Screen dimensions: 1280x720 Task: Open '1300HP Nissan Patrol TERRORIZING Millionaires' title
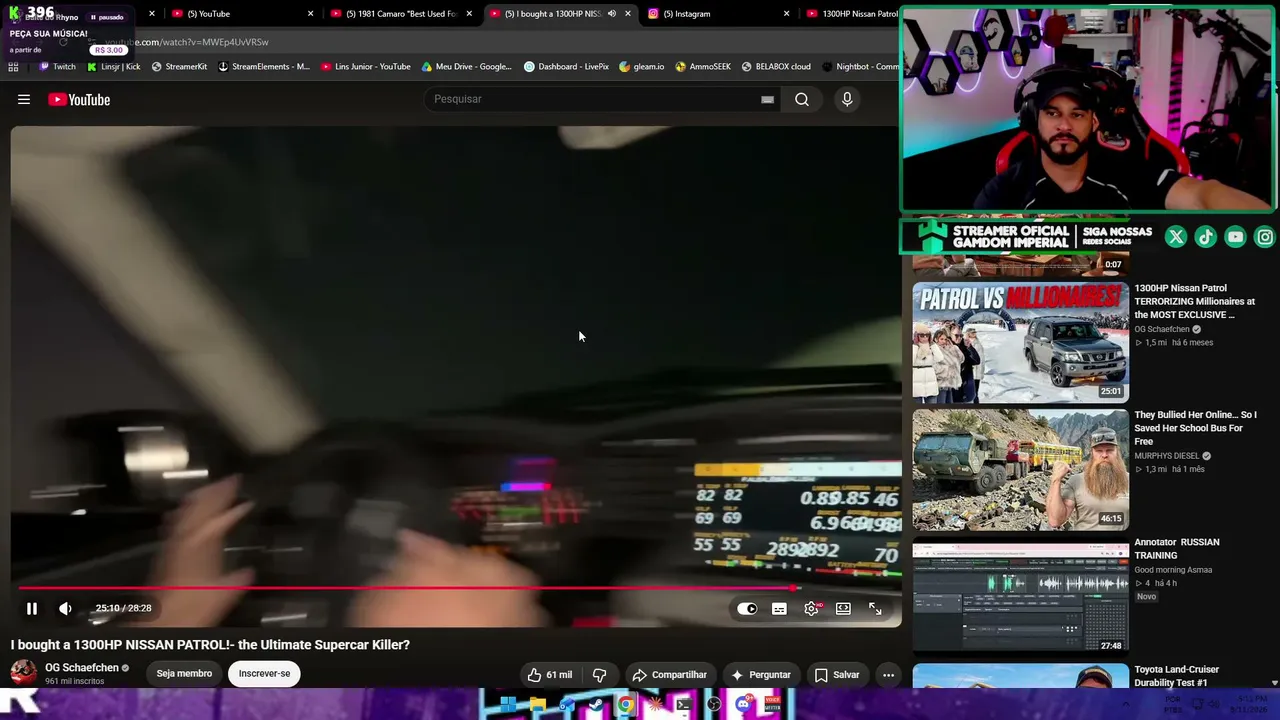(x=1194, y=301)
